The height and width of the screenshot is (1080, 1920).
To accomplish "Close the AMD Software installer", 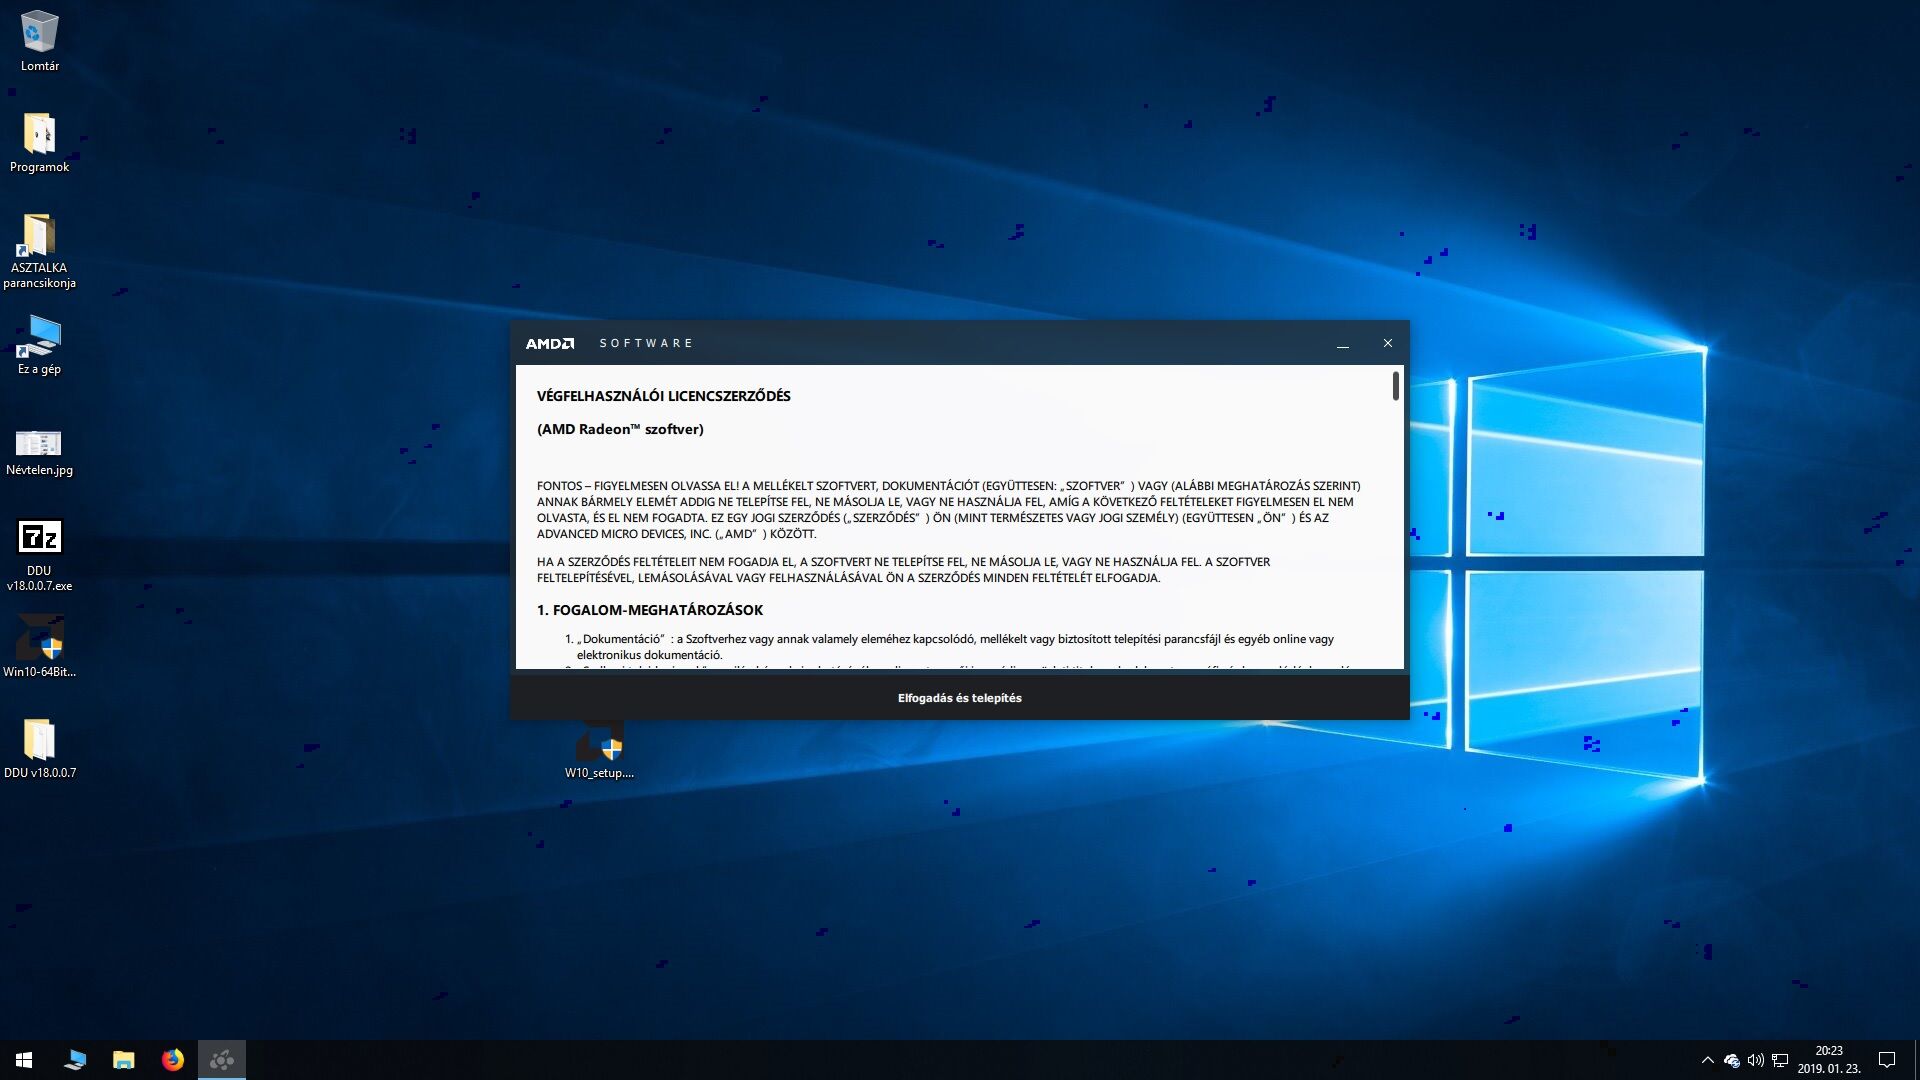I will 1388,343.
